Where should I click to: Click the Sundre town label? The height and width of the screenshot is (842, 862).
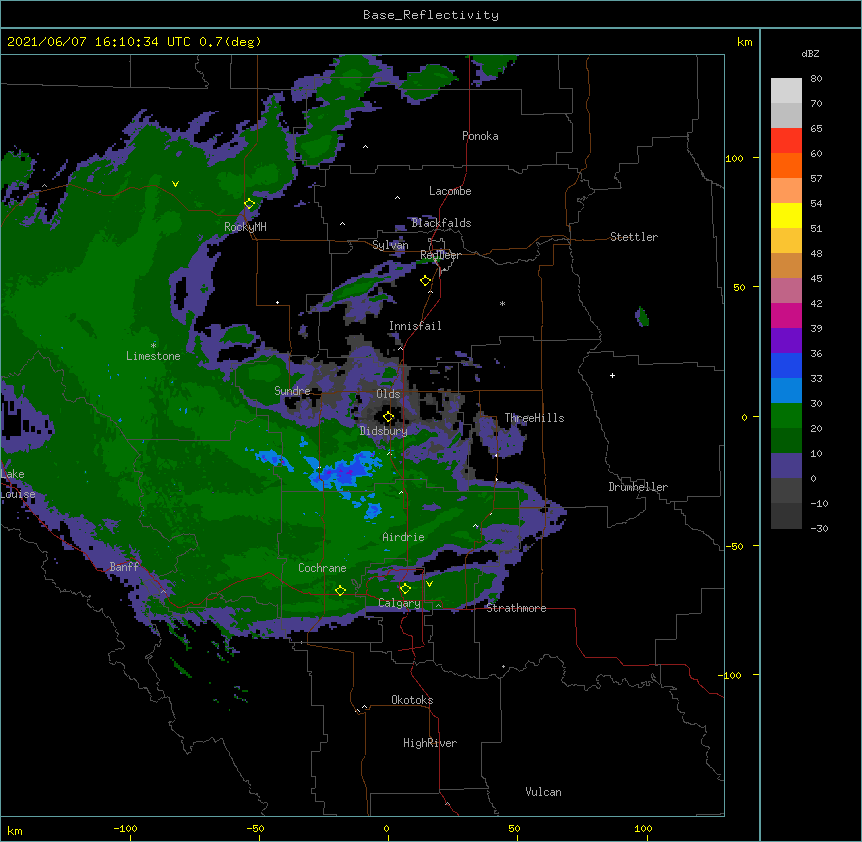(x=292, y=391)
